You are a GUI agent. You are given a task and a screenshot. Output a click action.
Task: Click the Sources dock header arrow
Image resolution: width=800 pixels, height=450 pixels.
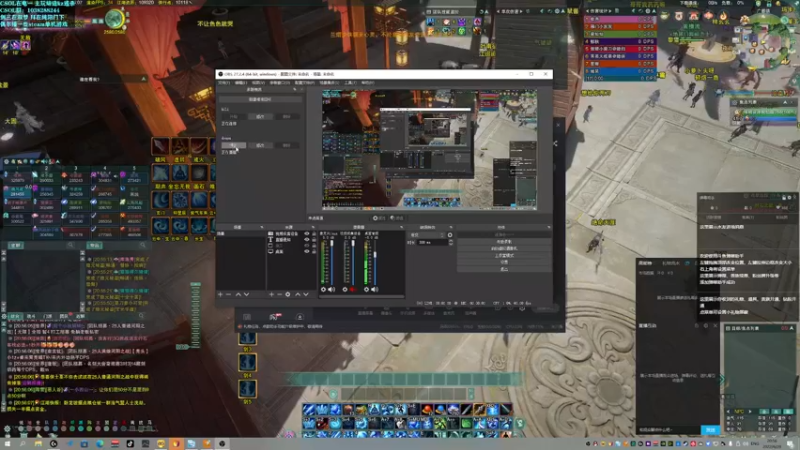(313, 227)
